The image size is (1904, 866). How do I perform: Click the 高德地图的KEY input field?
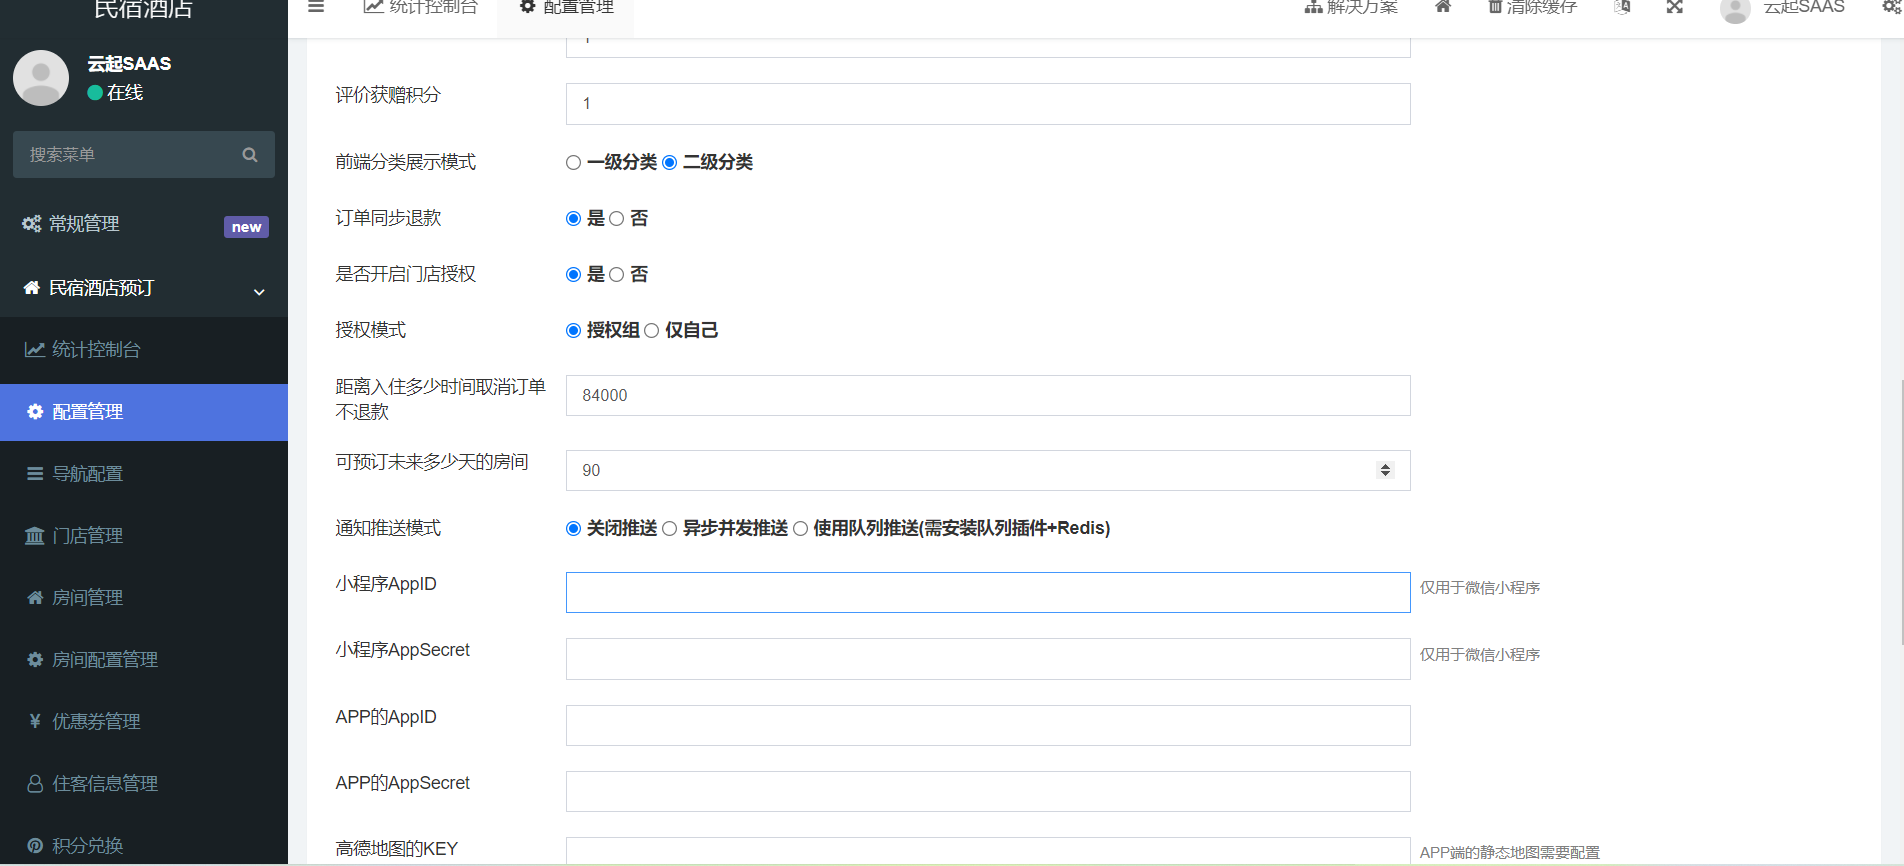click(988, 850)
